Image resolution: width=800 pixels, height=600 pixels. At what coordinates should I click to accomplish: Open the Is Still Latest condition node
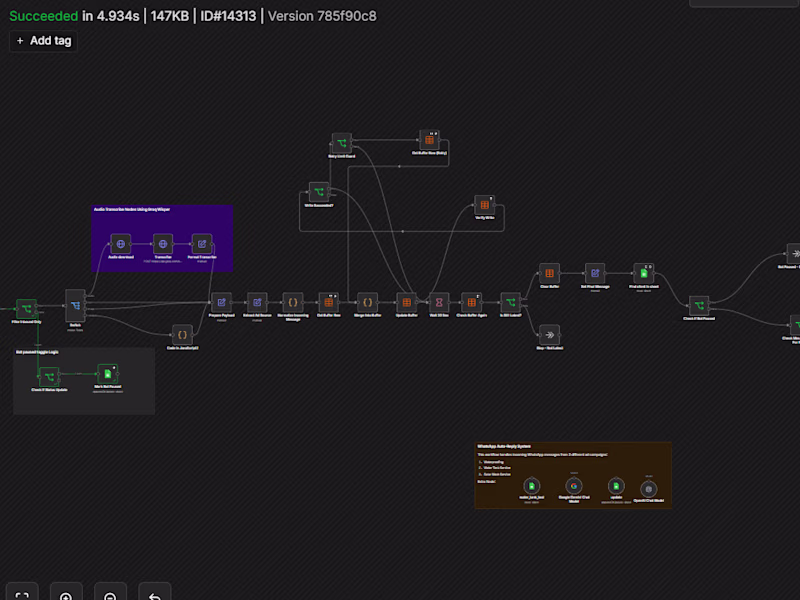(x=511, y=302)
